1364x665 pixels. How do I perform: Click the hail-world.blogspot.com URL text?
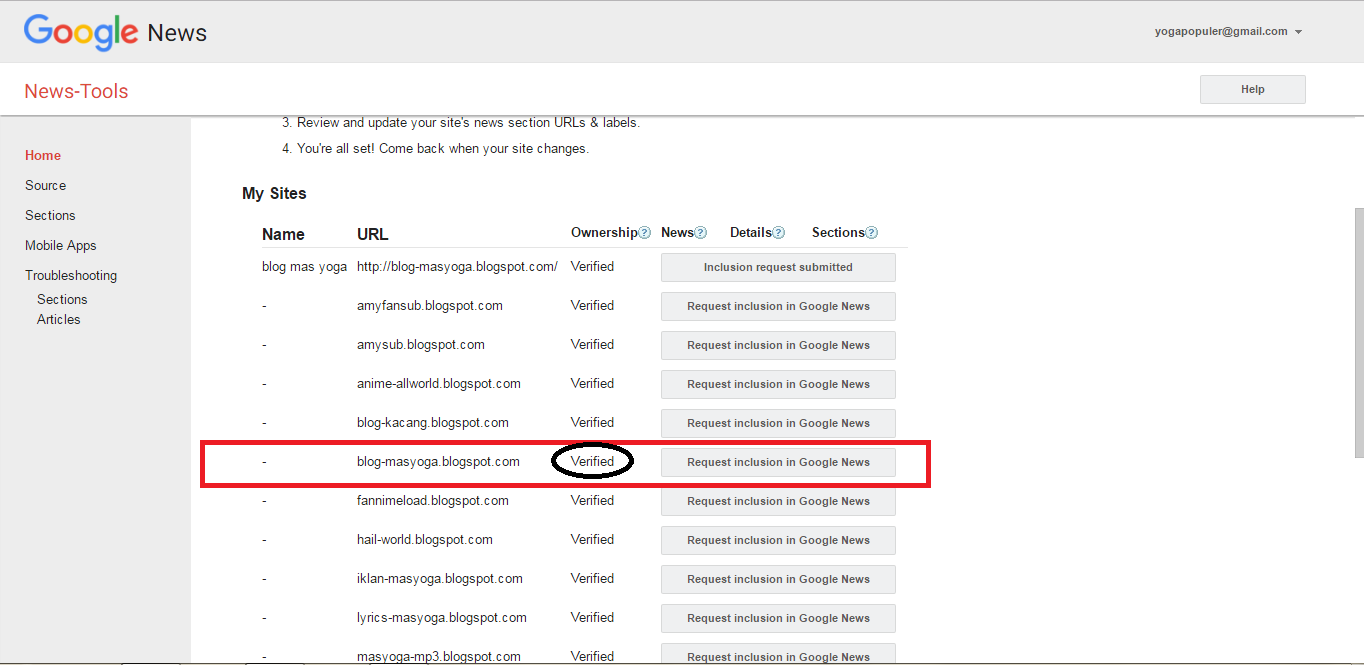(425, 539)
